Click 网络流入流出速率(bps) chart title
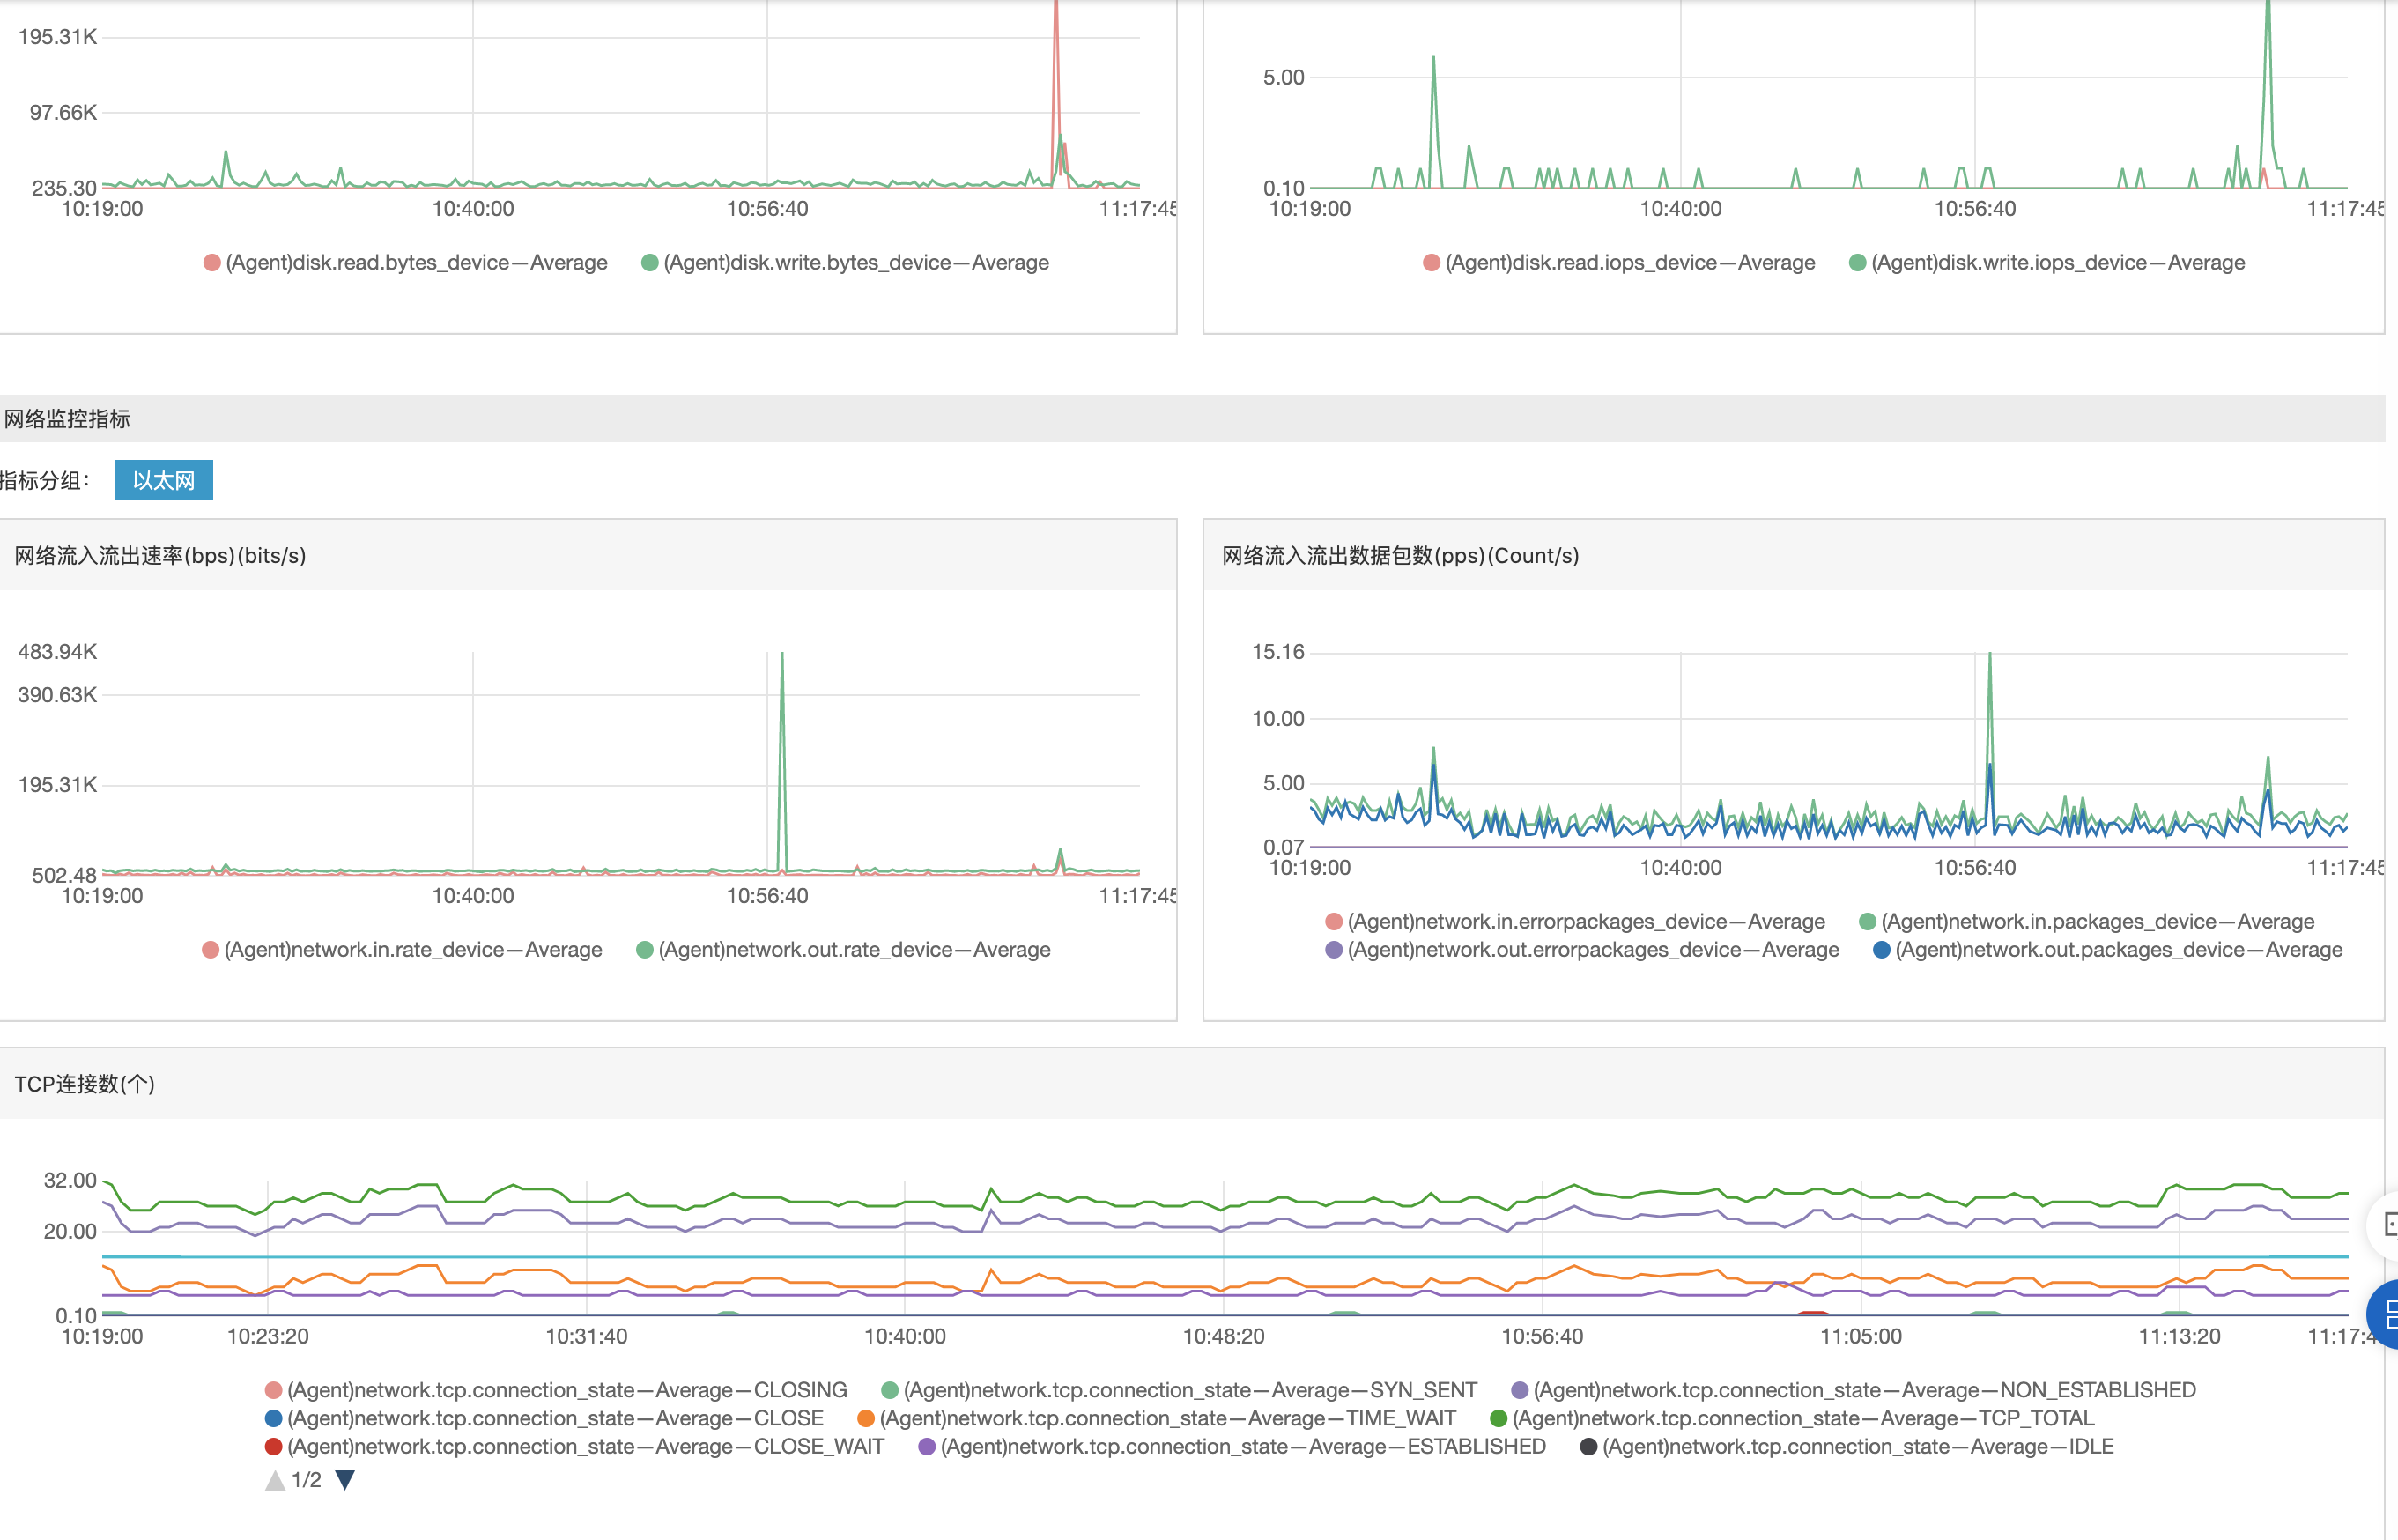2398x1540 pixels. click(160, 555)
